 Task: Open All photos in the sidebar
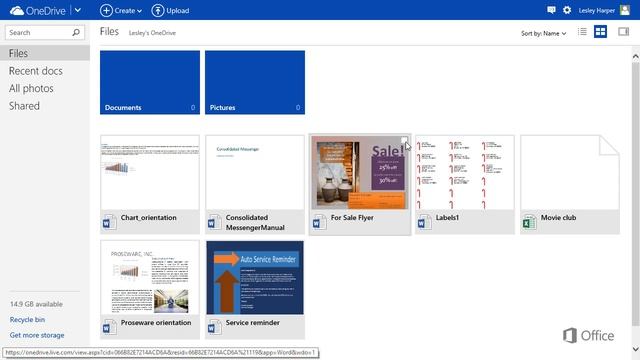31,88
